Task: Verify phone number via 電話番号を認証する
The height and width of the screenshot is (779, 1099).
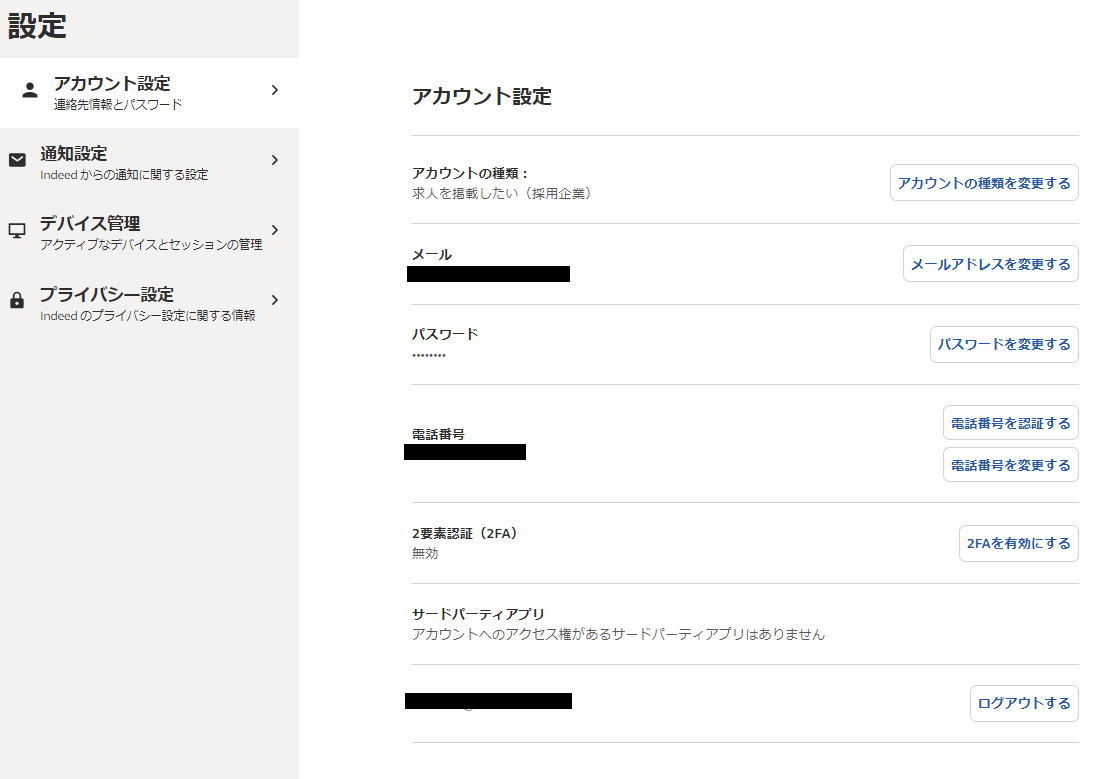Action: (x=1011, y=422)
